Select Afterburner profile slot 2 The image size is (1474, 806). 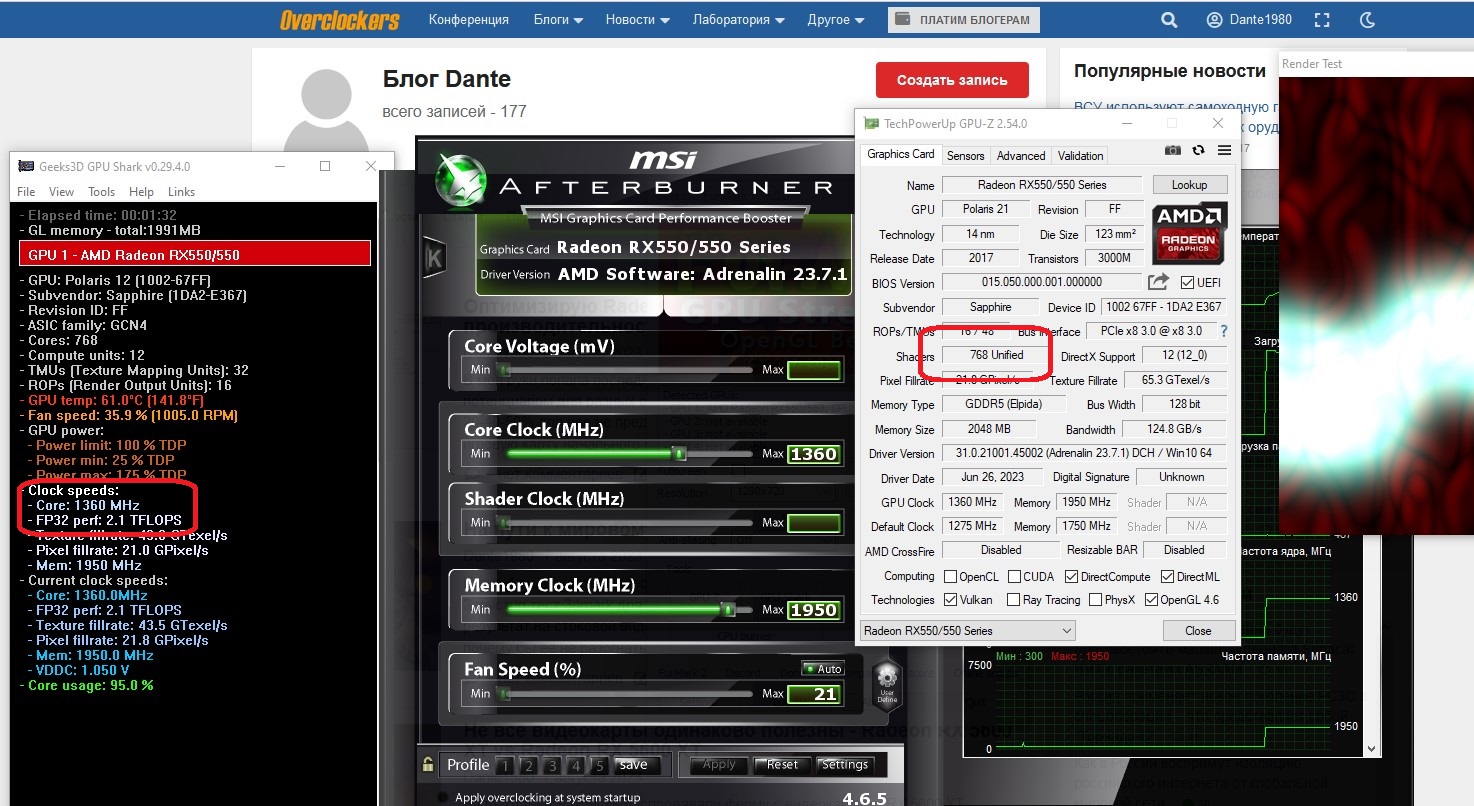[528, 766]
